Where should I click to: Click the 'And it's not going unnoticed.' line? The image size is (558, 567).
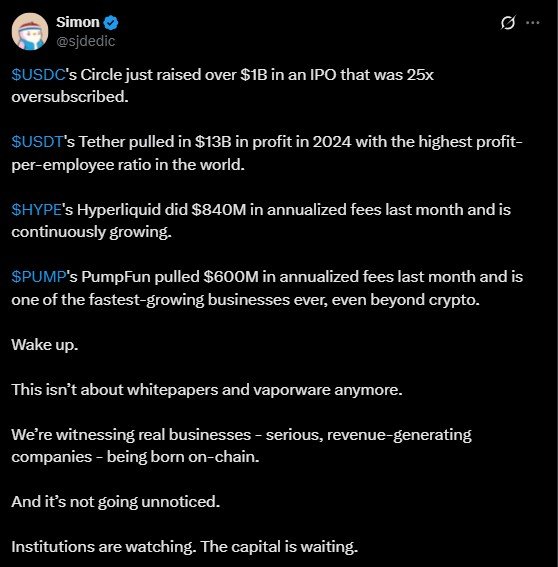[116, 502]
